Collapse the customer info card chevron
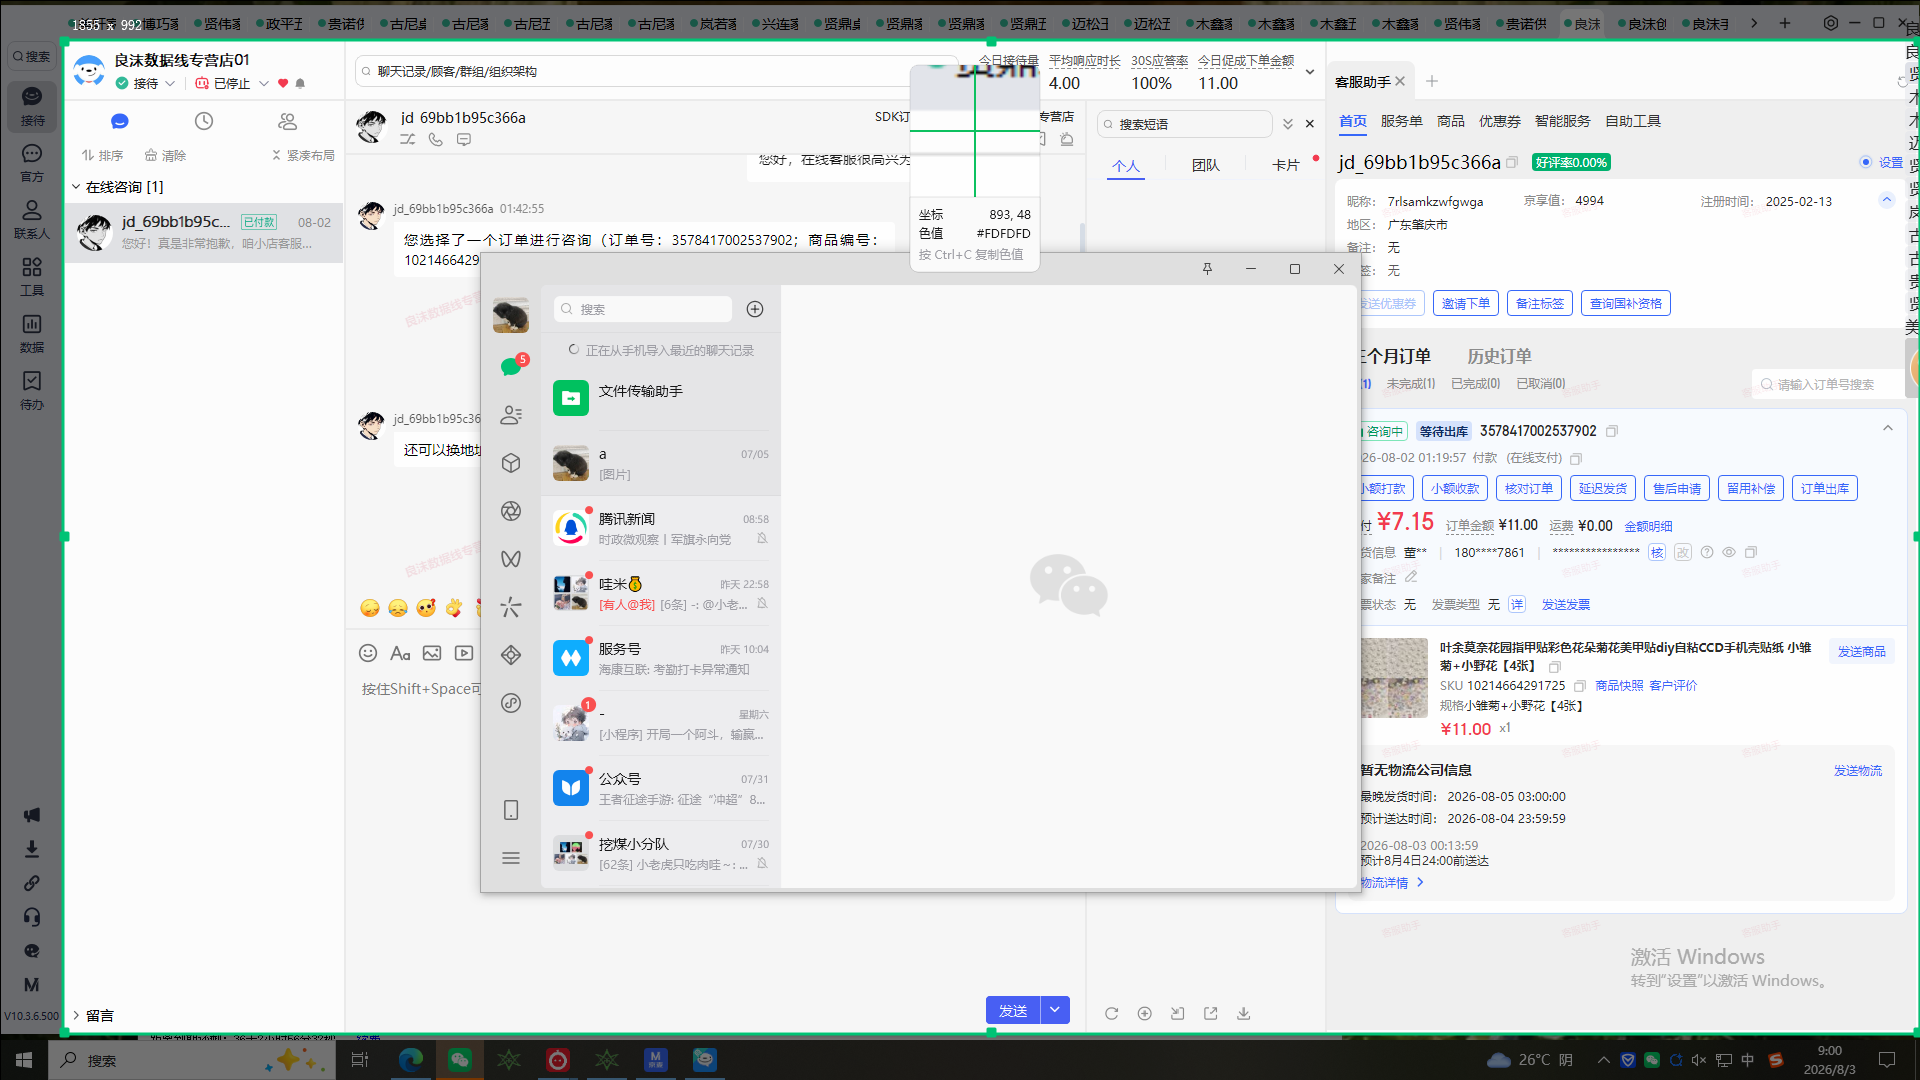 click(x=1887, y=200)
